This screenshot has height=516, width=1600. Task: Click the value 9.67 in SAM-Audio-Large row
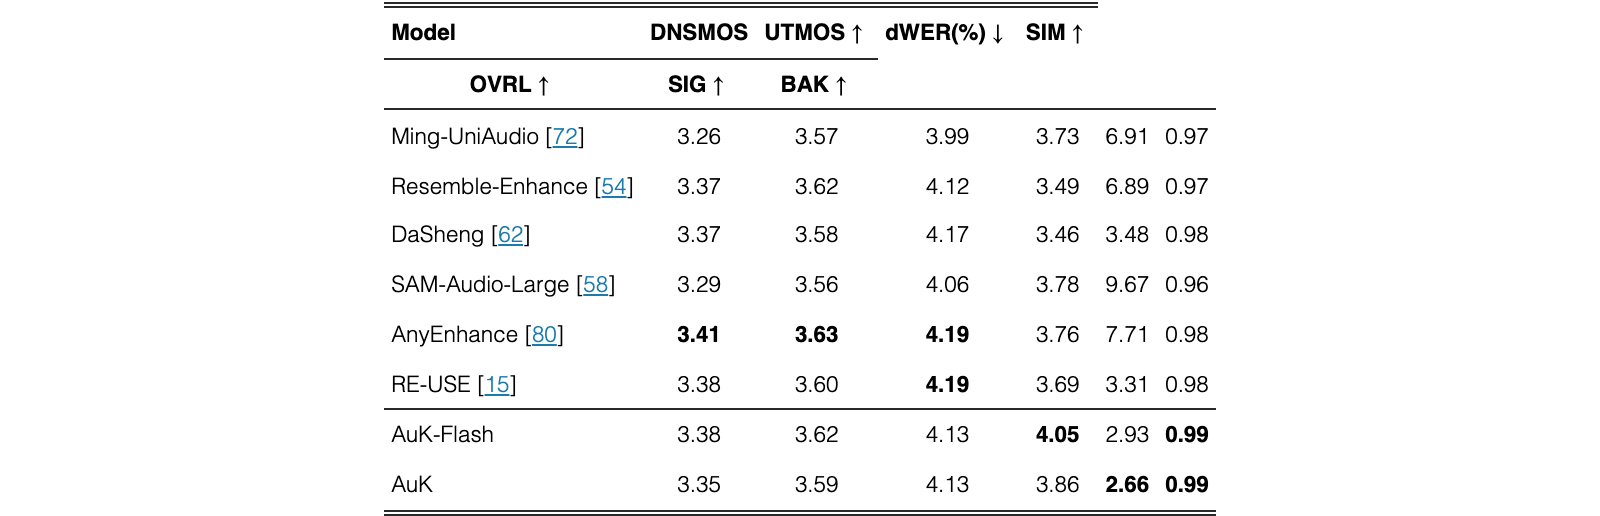pos(1127,284)
